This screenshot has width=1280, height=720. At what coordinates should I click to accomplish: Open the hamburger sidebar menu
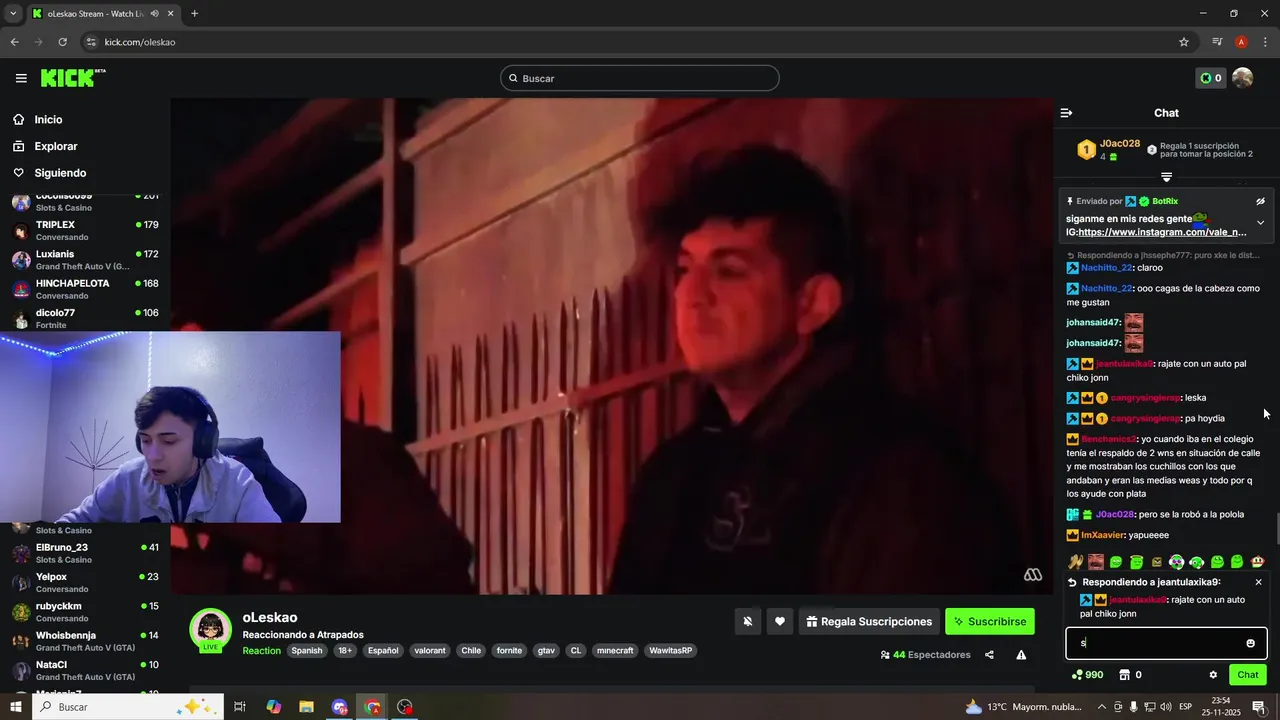coord(21,78)
